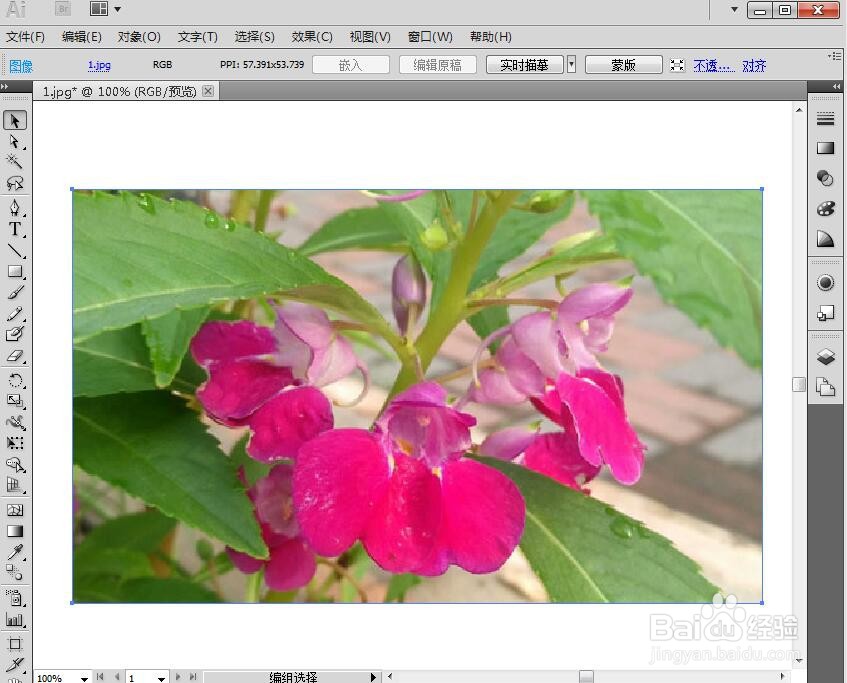This screenshot has height=683, width=847.
Task: Click the 编辑原稿 button
Action: [x=438, y=65]
